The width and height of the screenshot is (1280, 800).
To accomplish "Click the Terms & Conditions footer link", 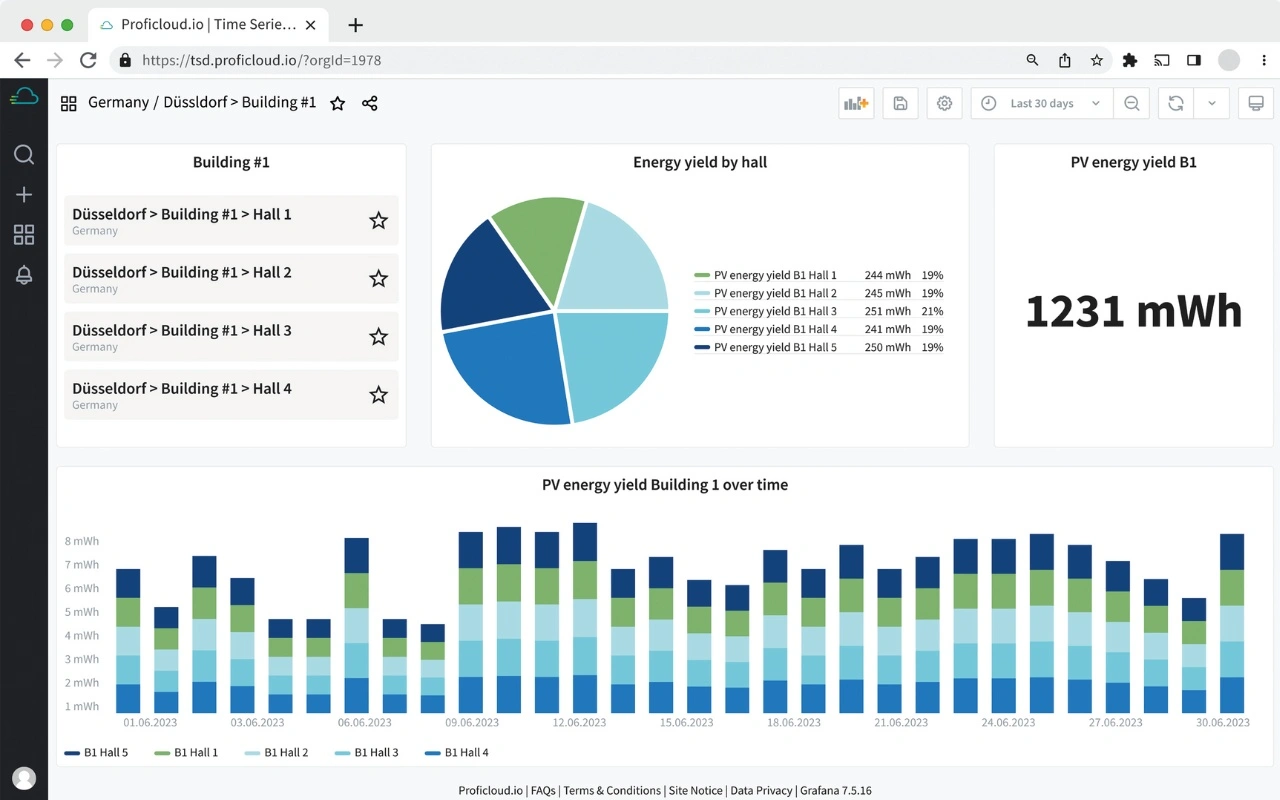I will click(x=612, y=790).
